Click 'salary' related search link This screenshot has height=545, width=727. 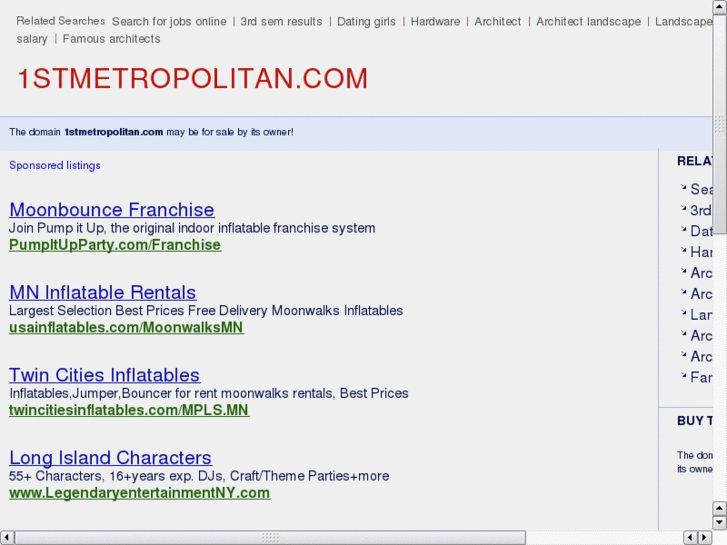coord(32,38)
